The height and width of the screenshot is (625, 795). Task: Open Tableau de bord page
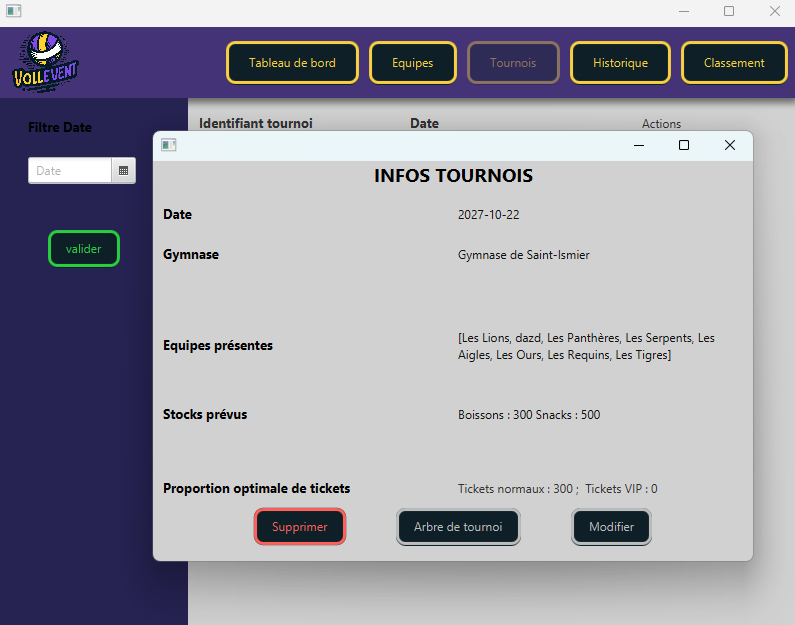[293, 63]
